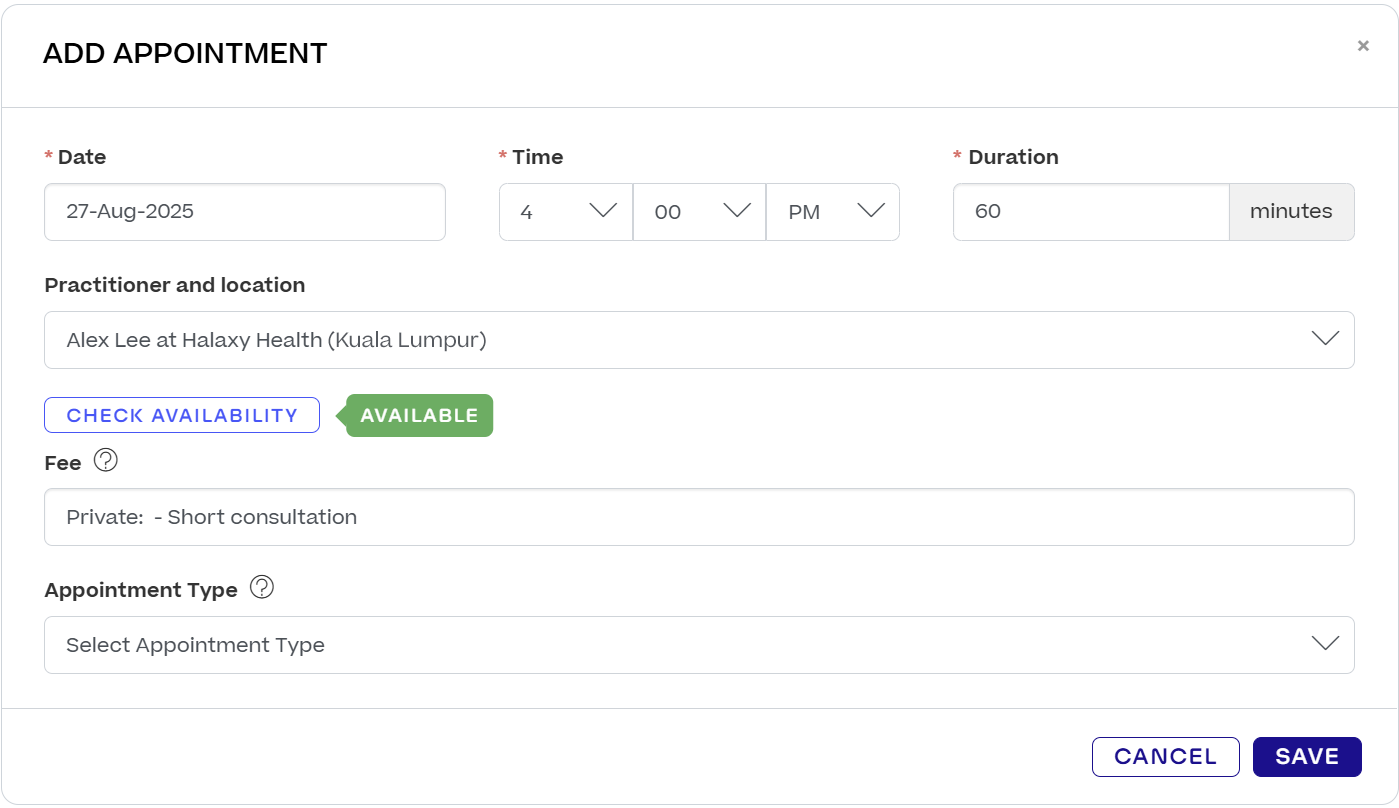Screen dimensions: 1399x808
Task: Click the Date field showing 27-Aug-2025
Action: (245, 212)
